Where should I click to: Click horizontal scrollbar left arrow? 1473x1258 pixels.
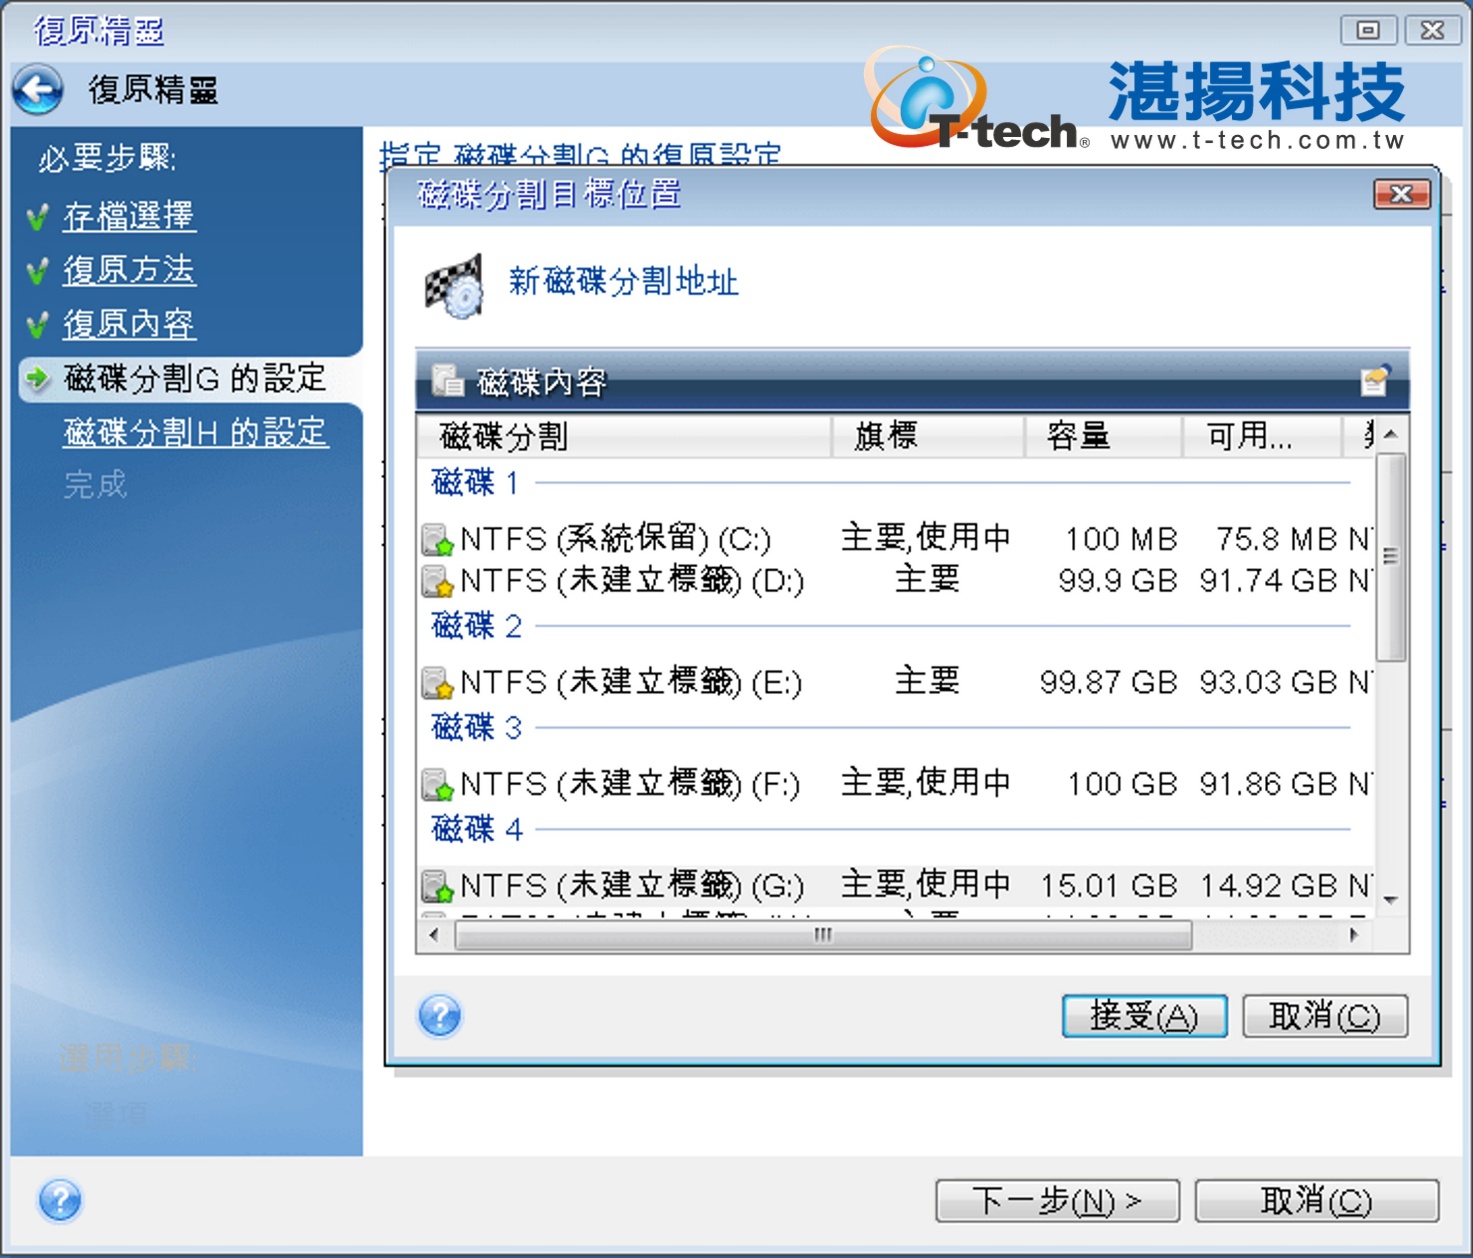click(434, 936)
